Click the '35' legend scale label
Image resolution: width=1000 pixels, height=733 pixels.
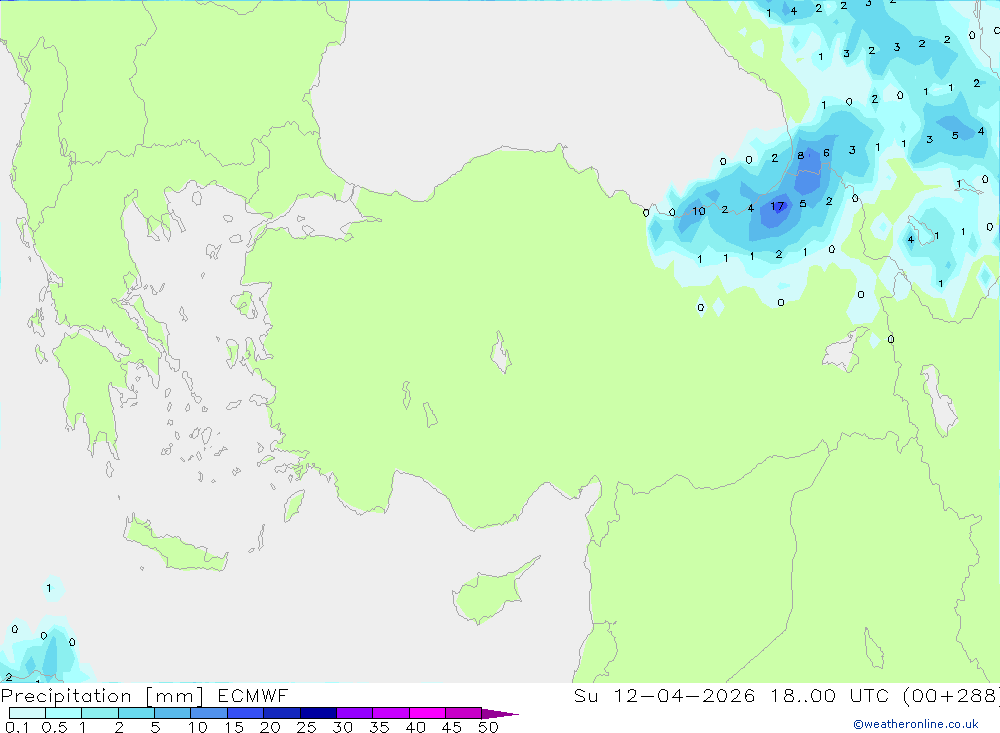(379, 727)
